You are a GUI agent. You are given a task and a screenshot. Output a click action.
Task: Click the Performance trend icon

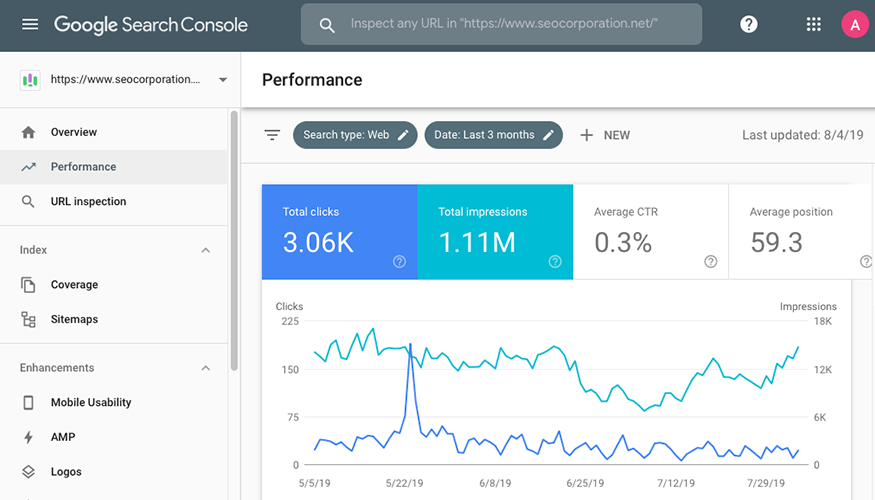tap(28, 167)
